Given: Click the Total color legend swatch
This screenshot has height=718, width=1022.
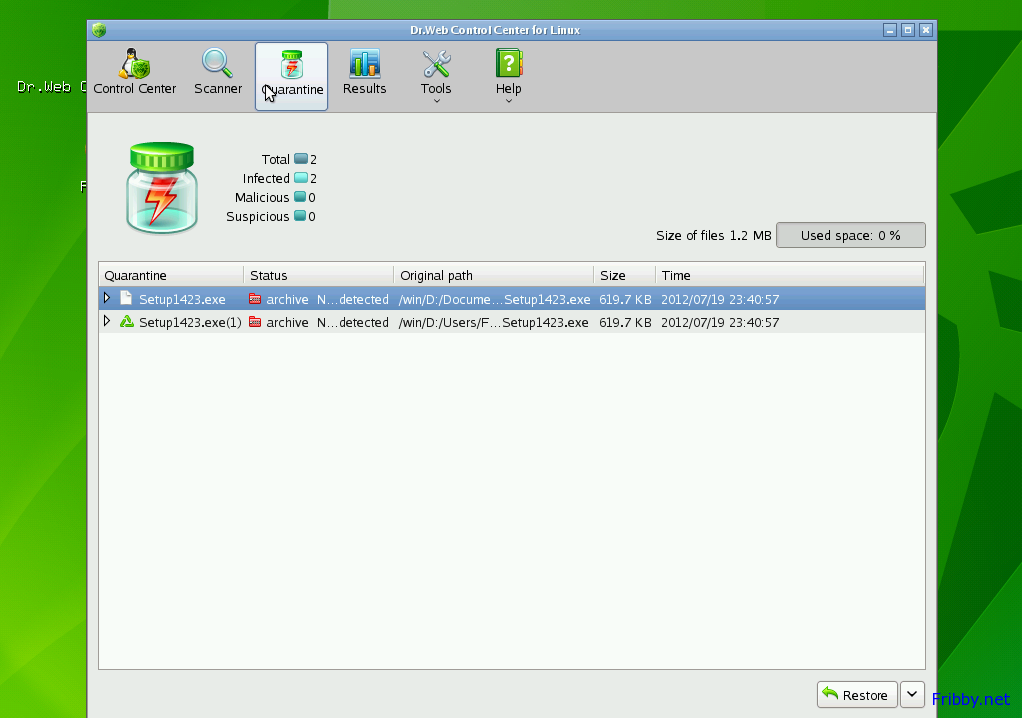Looking at the screenshot, I should 300,158.
